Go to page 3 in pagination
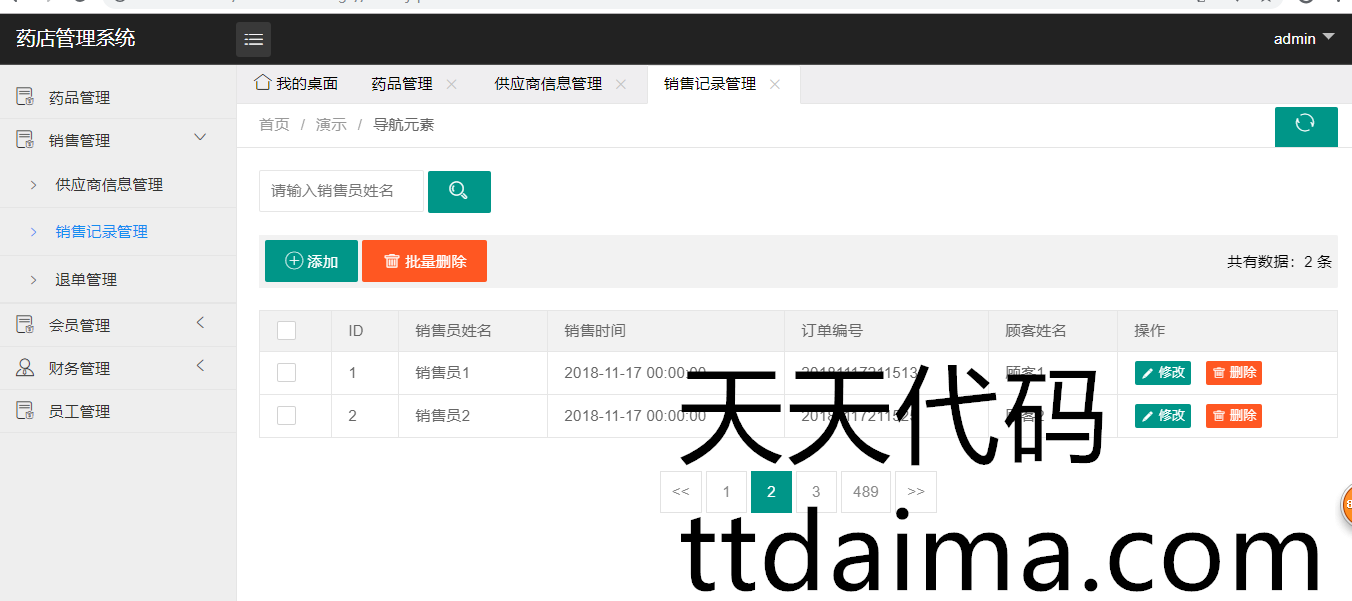Viewport: 1352px width, 601px height. [x=816, y=492]
